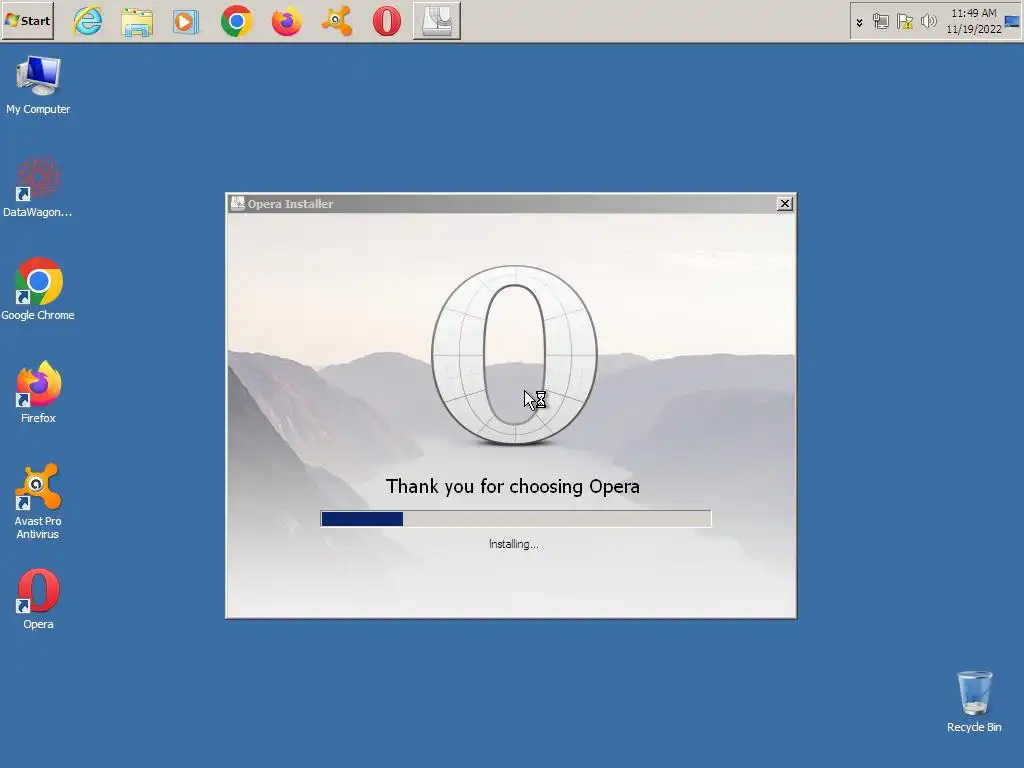This screenshot has width=1024, height=768.
Task: Click the 'Thank you for choosing Opera' text
Action: point(513,487)
